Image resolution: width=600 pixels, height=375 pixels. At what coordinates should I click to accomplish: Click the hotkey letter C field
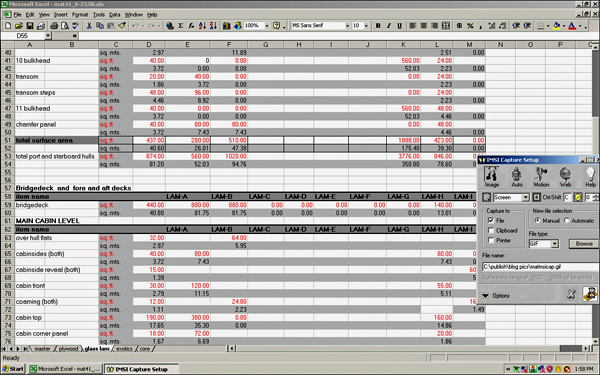tap(567, 197)
